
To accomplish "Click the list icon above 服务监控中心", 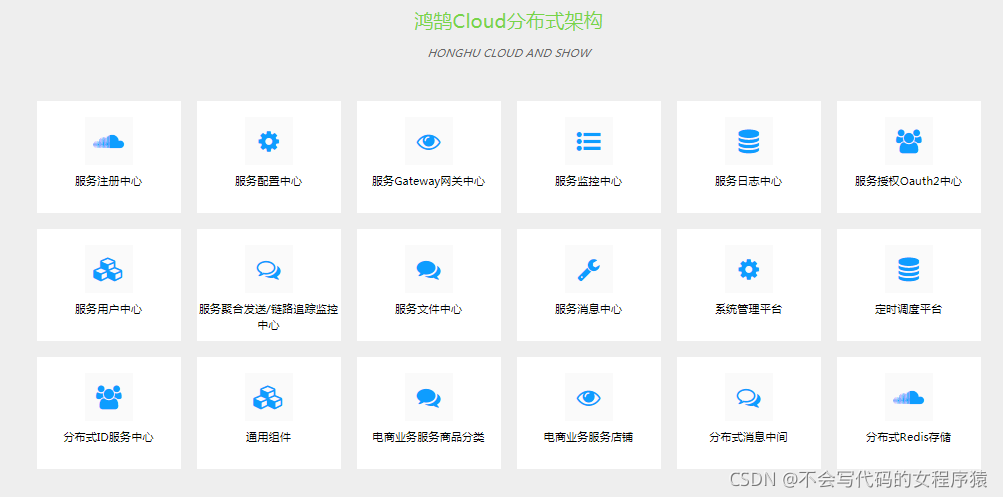I will coord(588,141).
